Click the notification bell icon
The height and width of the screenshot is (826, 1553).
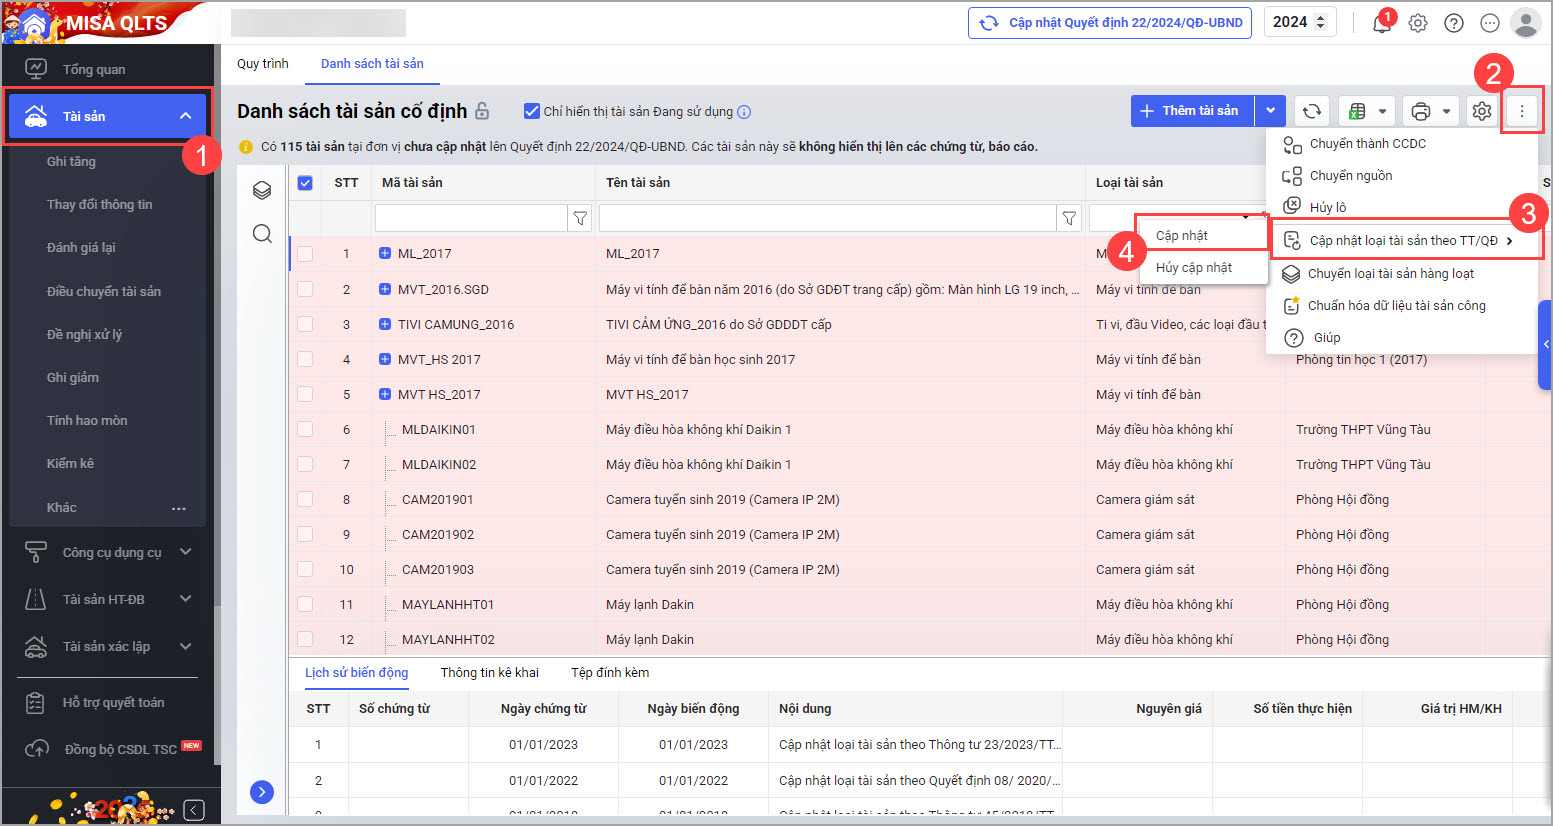click(1382, 24)
